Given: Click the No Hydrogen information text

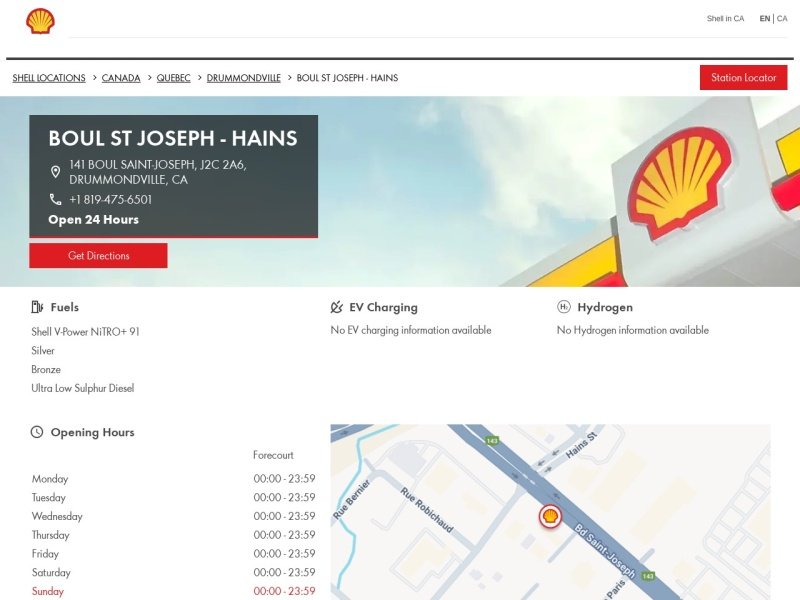Looking at the screenshot, I should click(x=633, y=330).
